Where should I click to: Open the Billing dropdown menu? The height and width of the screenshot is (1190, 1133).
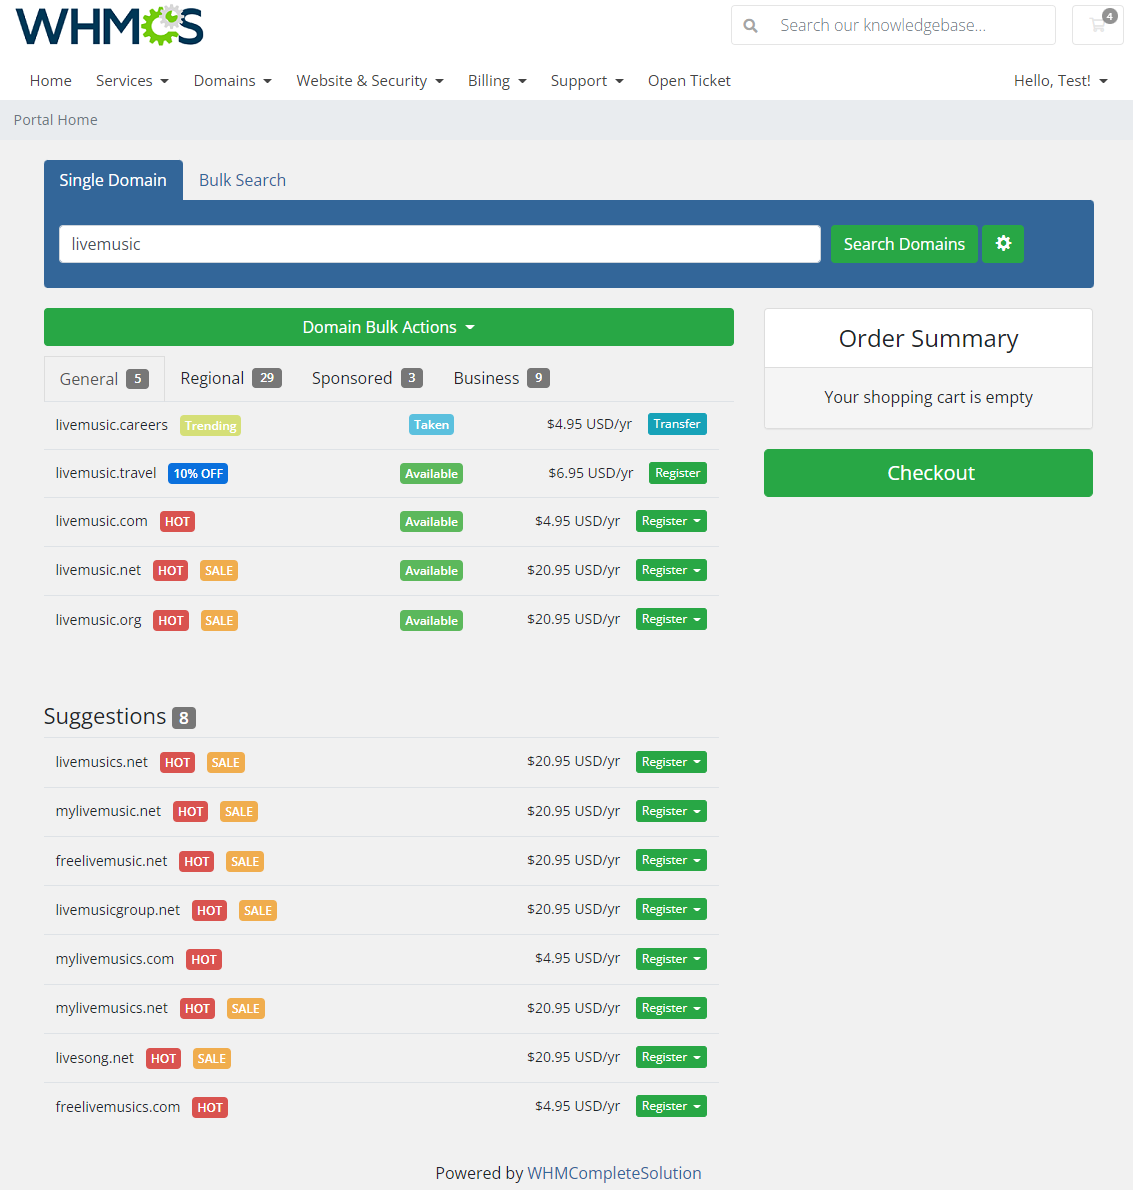coord(497,80)
